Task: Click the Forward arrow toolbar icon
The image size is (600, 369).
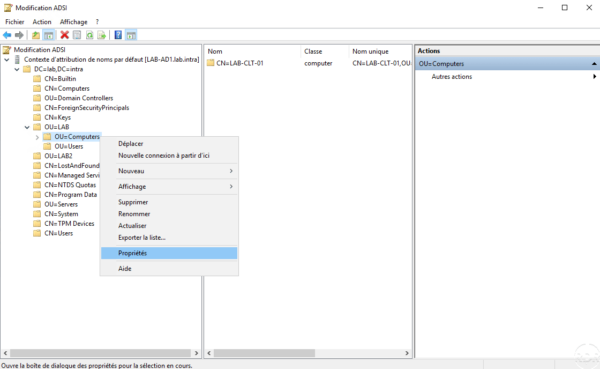Action: 19,35
